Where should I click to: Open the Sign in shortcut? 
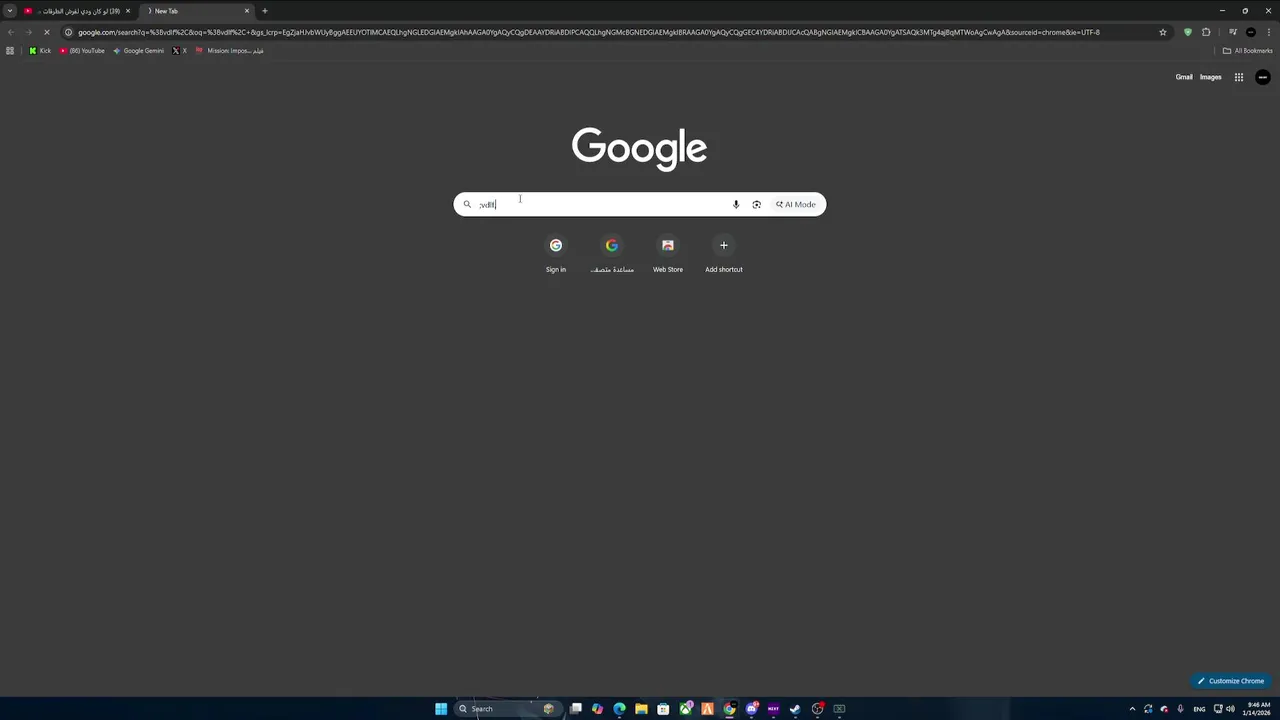click(x=556, y=255)
